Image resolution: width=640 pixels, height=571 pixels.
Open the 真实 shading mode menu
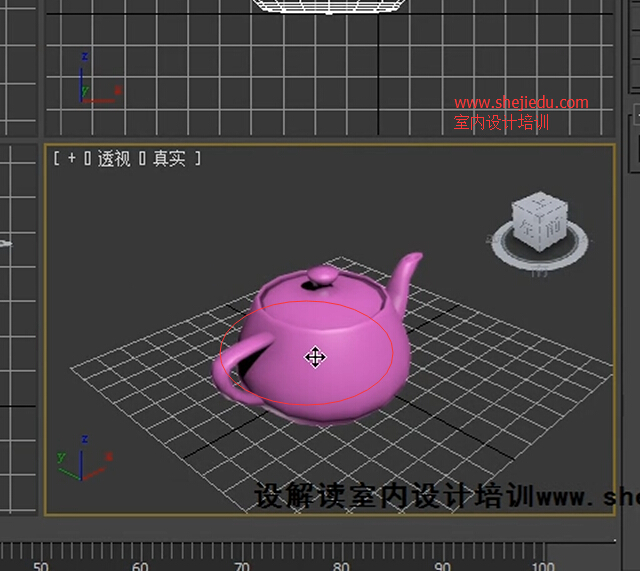169,158
